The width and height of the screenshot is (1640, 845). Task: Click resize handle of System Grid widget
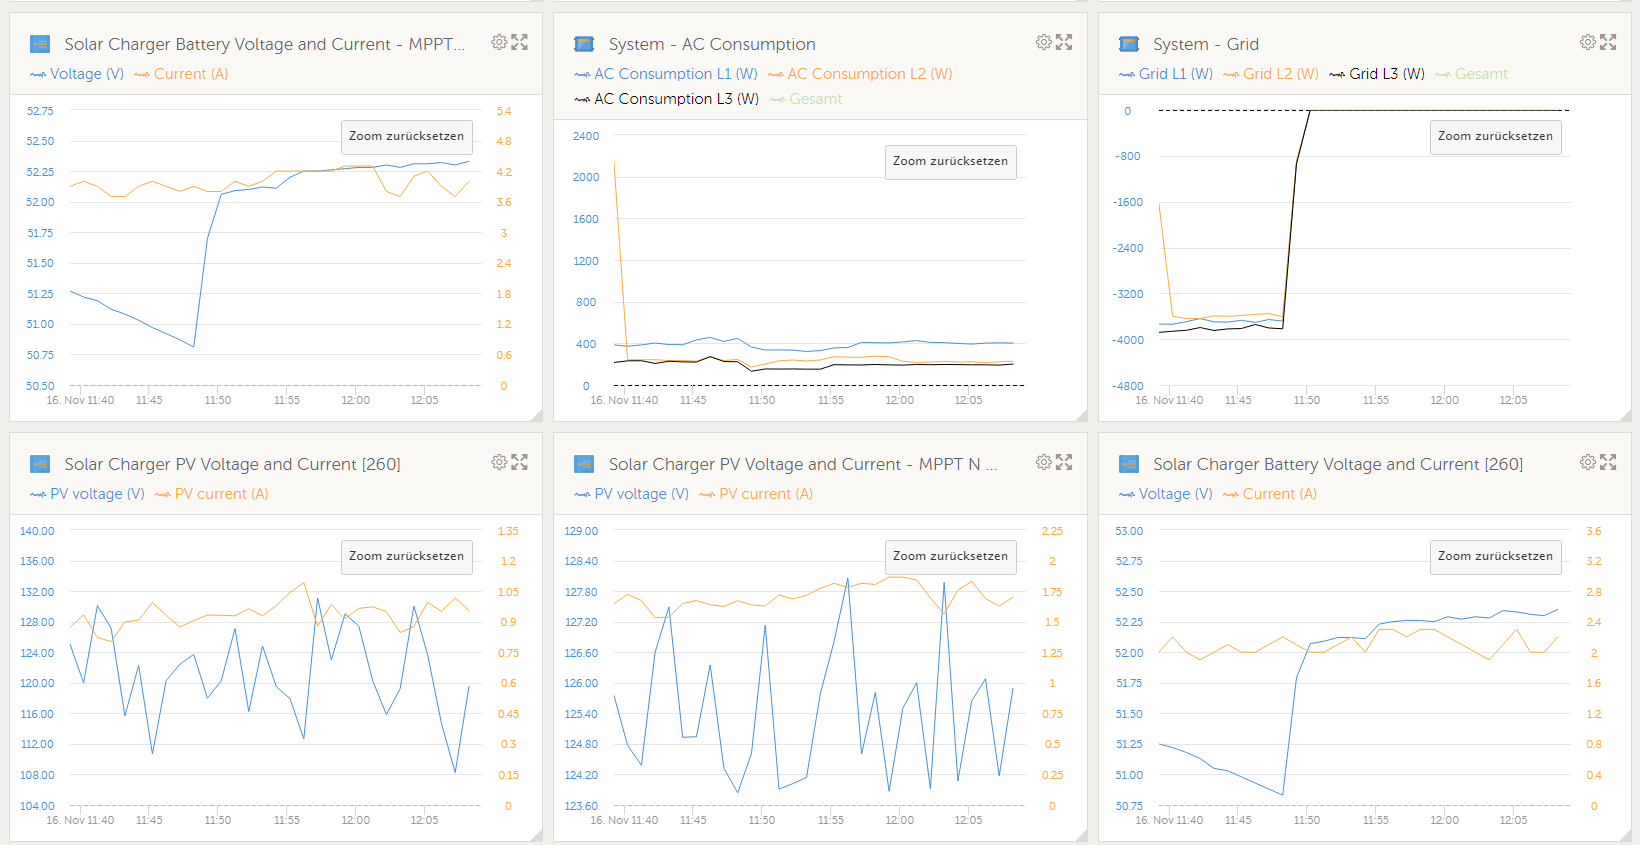tap(1626, 415)
